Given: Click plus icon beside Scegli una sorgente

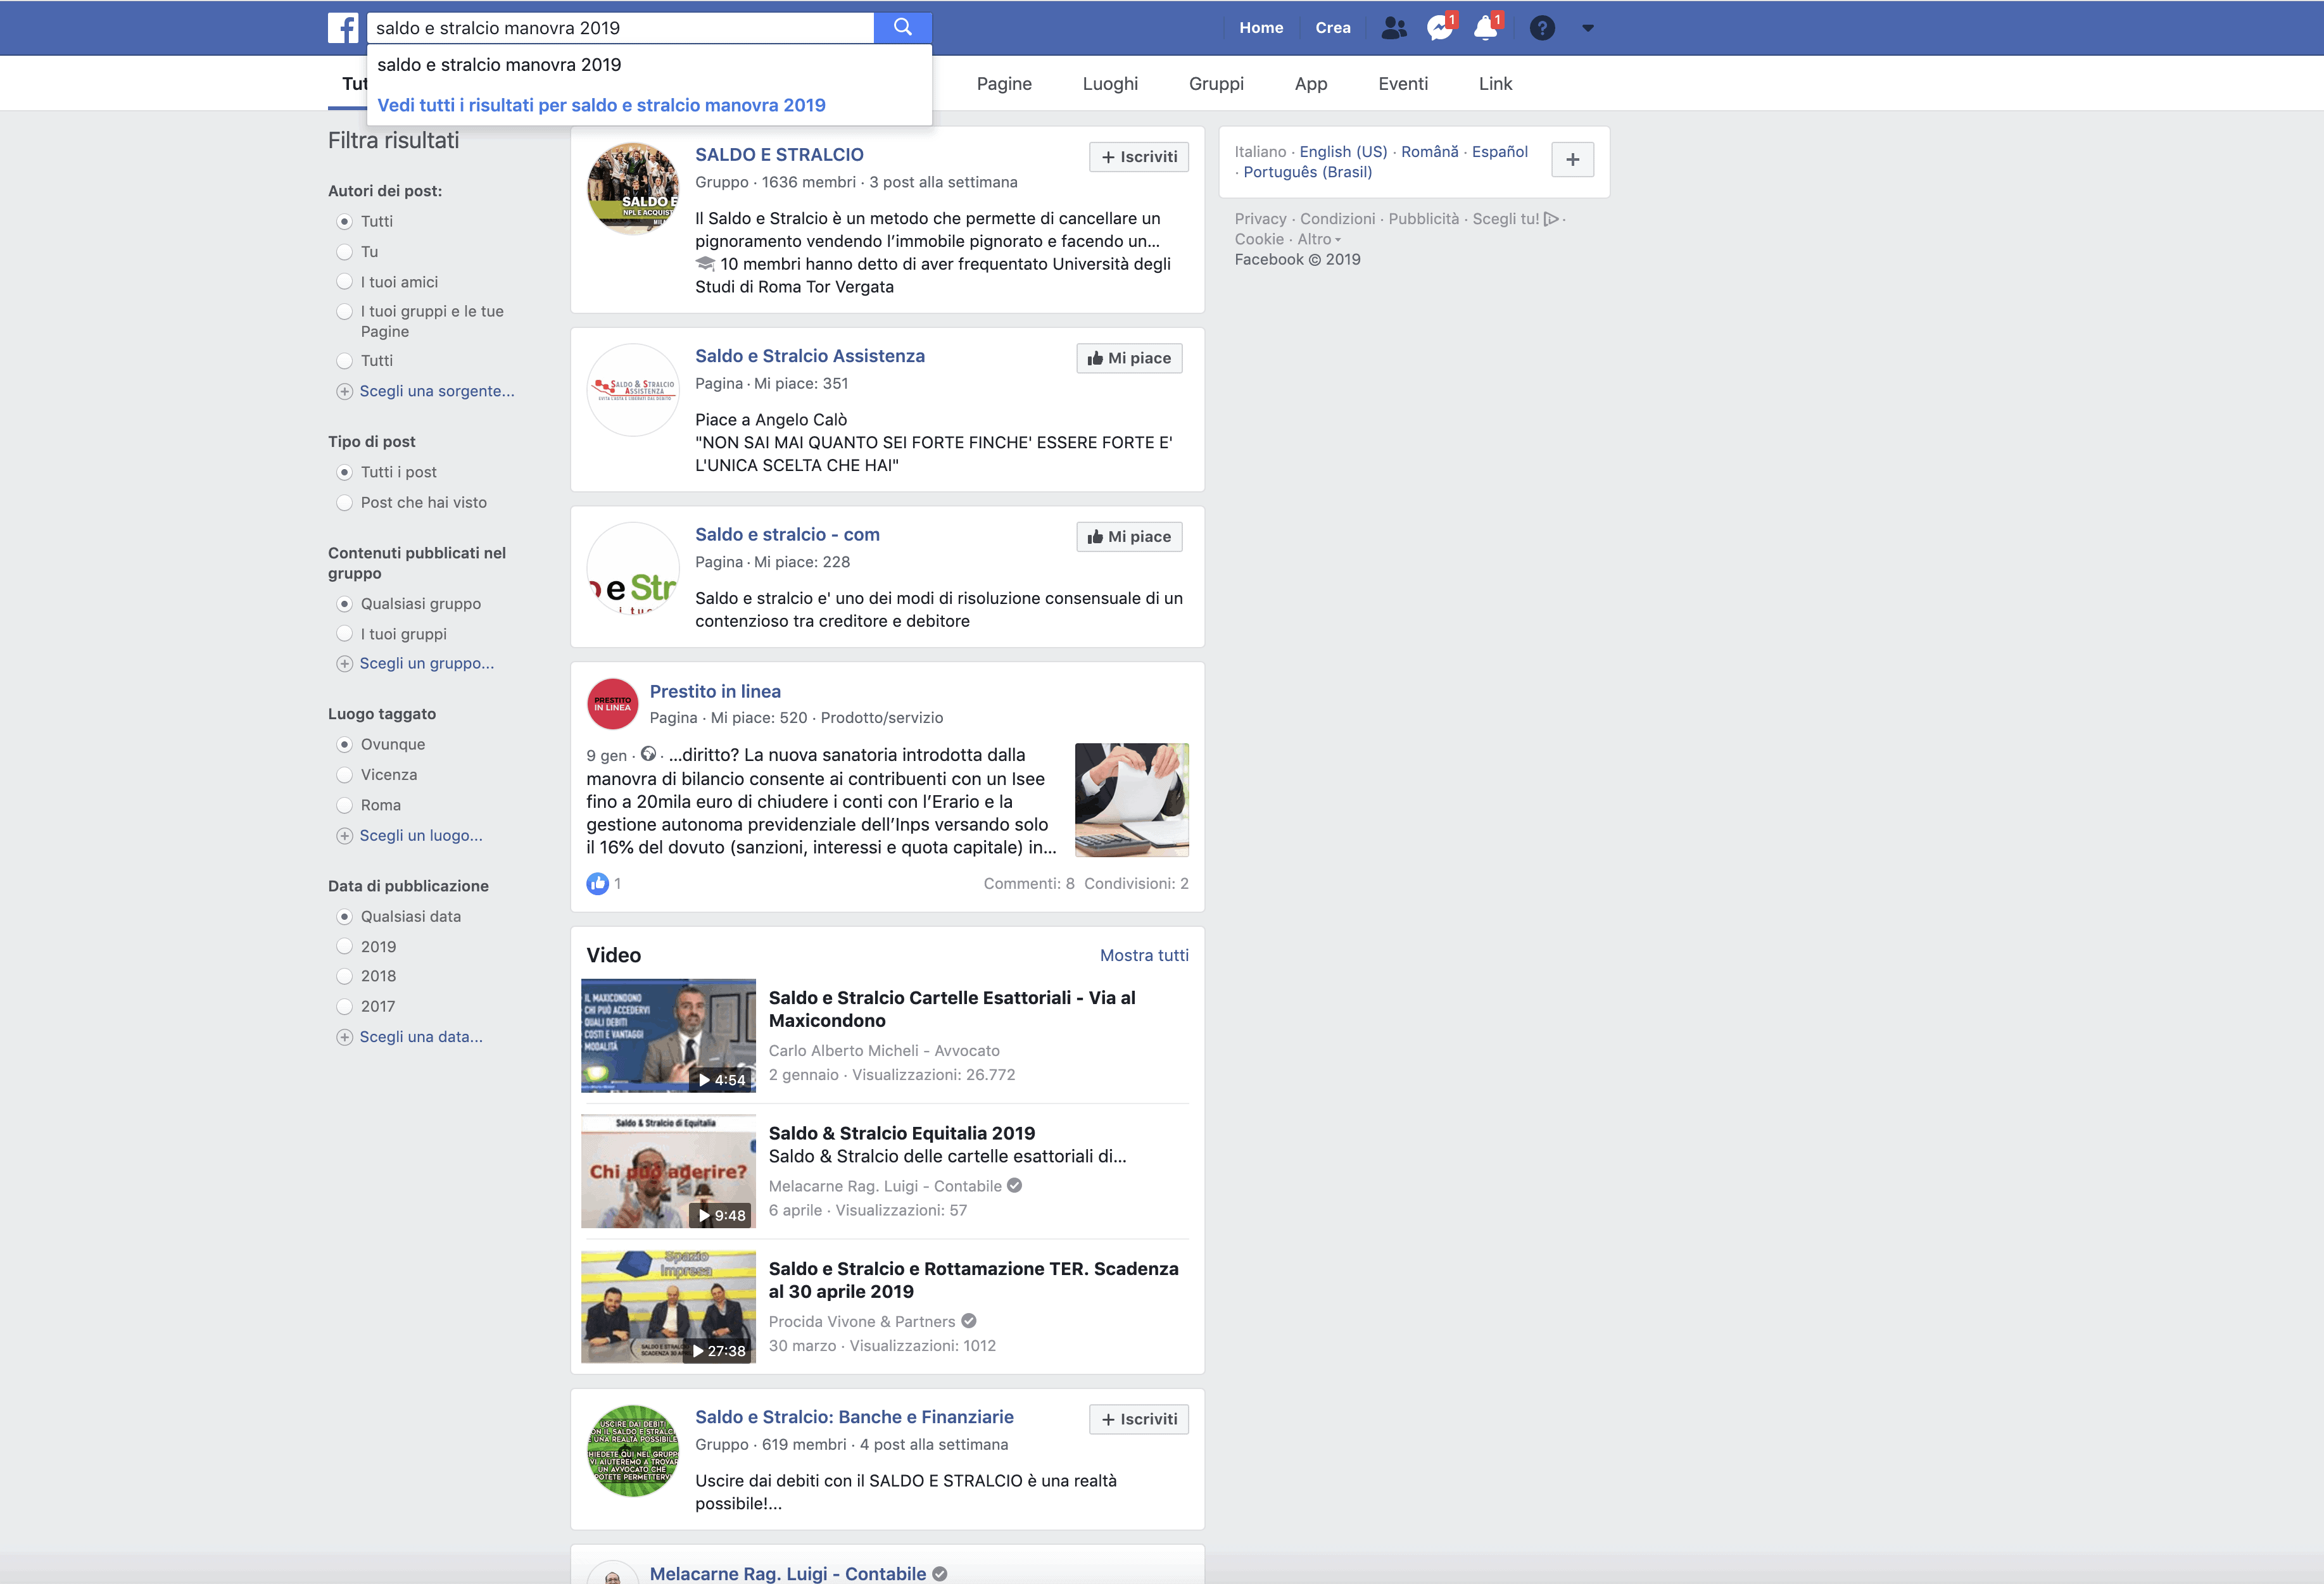Looking at the screenshot, I should (x=344, y=391).
